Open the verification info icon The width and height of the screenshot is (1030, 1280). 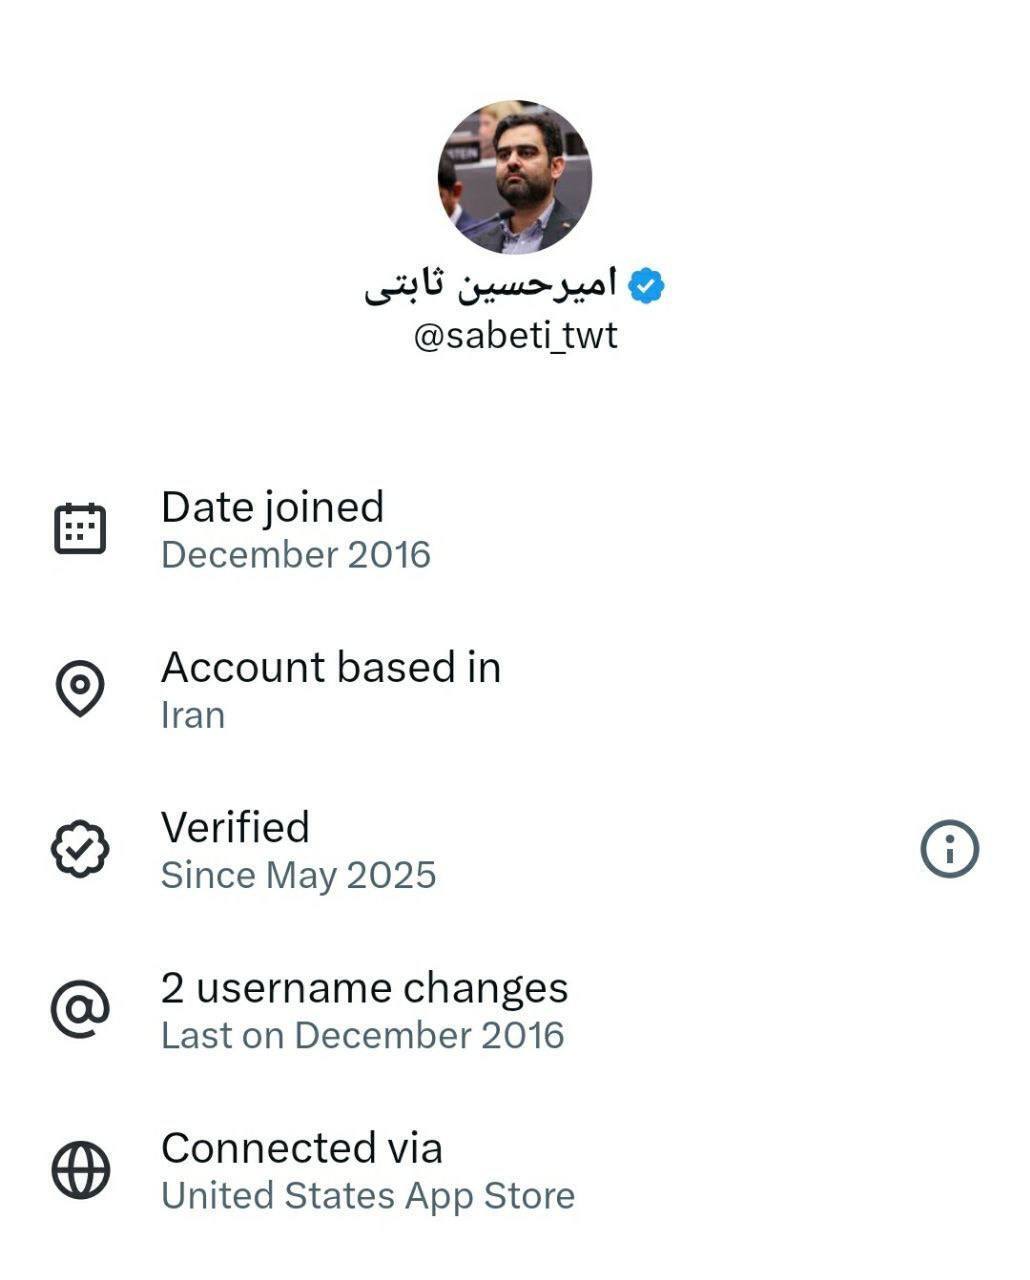pyautogui.click(x=949, y=849)
